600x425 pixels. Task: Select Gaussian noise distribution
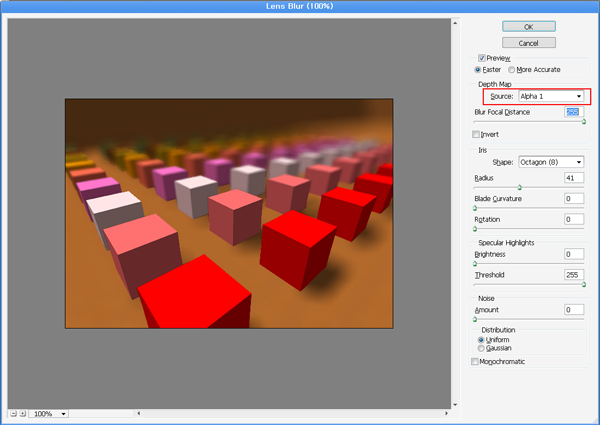click(x=481, y=348)
